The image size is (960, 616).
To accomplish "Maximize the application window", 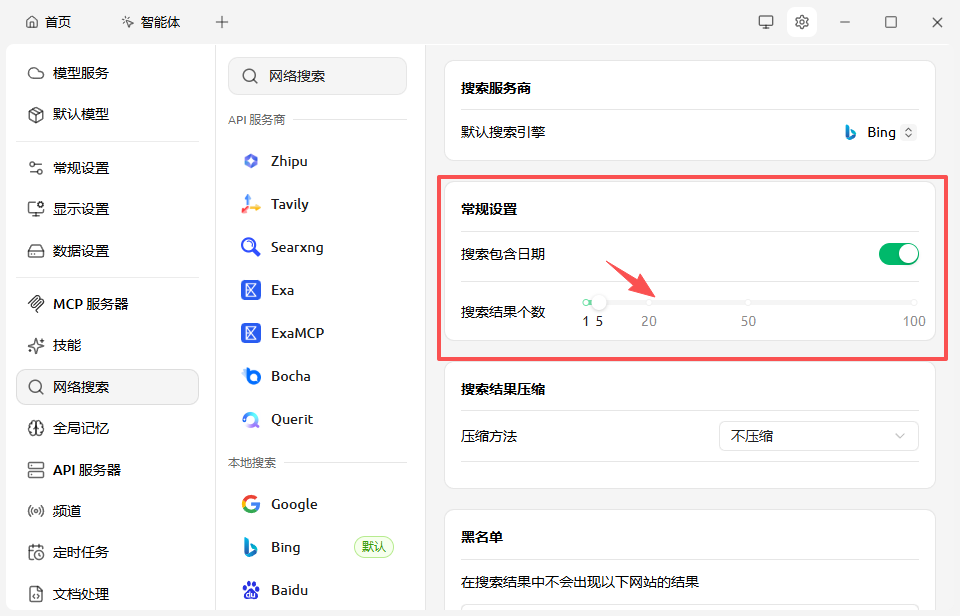I will click(891, 22).
